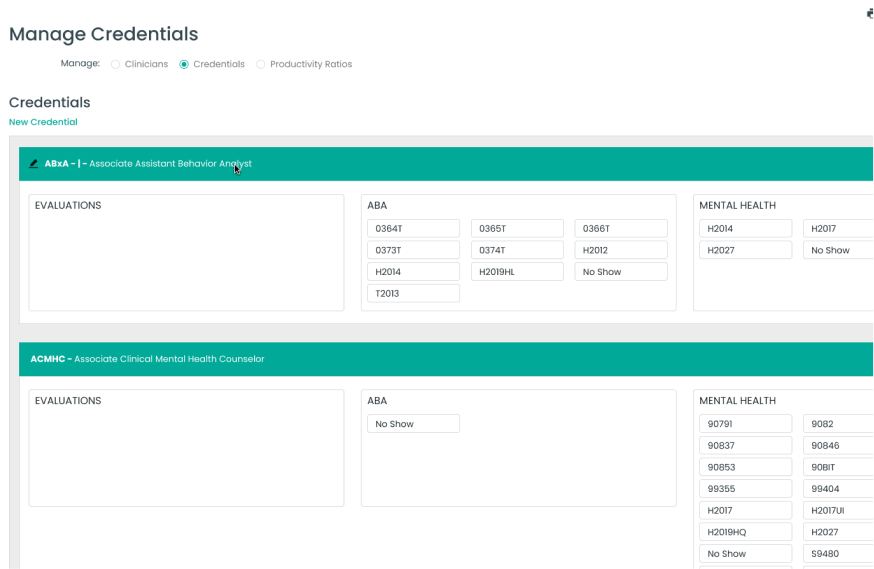
Task: Click the edit pencil icon beside ABxA
Action: click(x=33, y=164)
